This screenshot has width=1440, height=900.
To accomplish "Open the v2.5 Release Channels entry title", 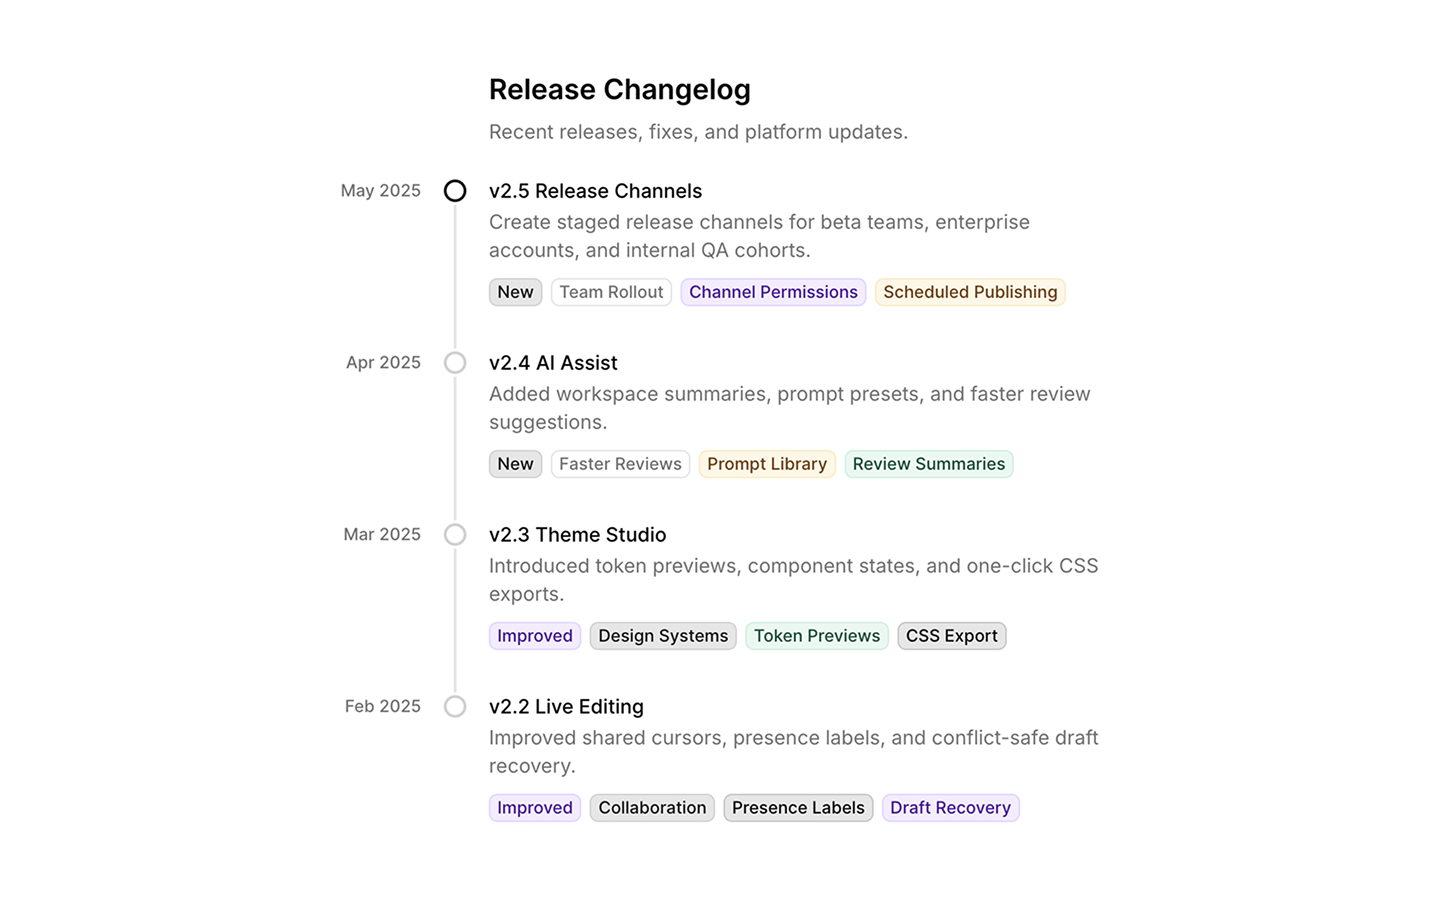I will pyautogui.click(x=595, y=191).
